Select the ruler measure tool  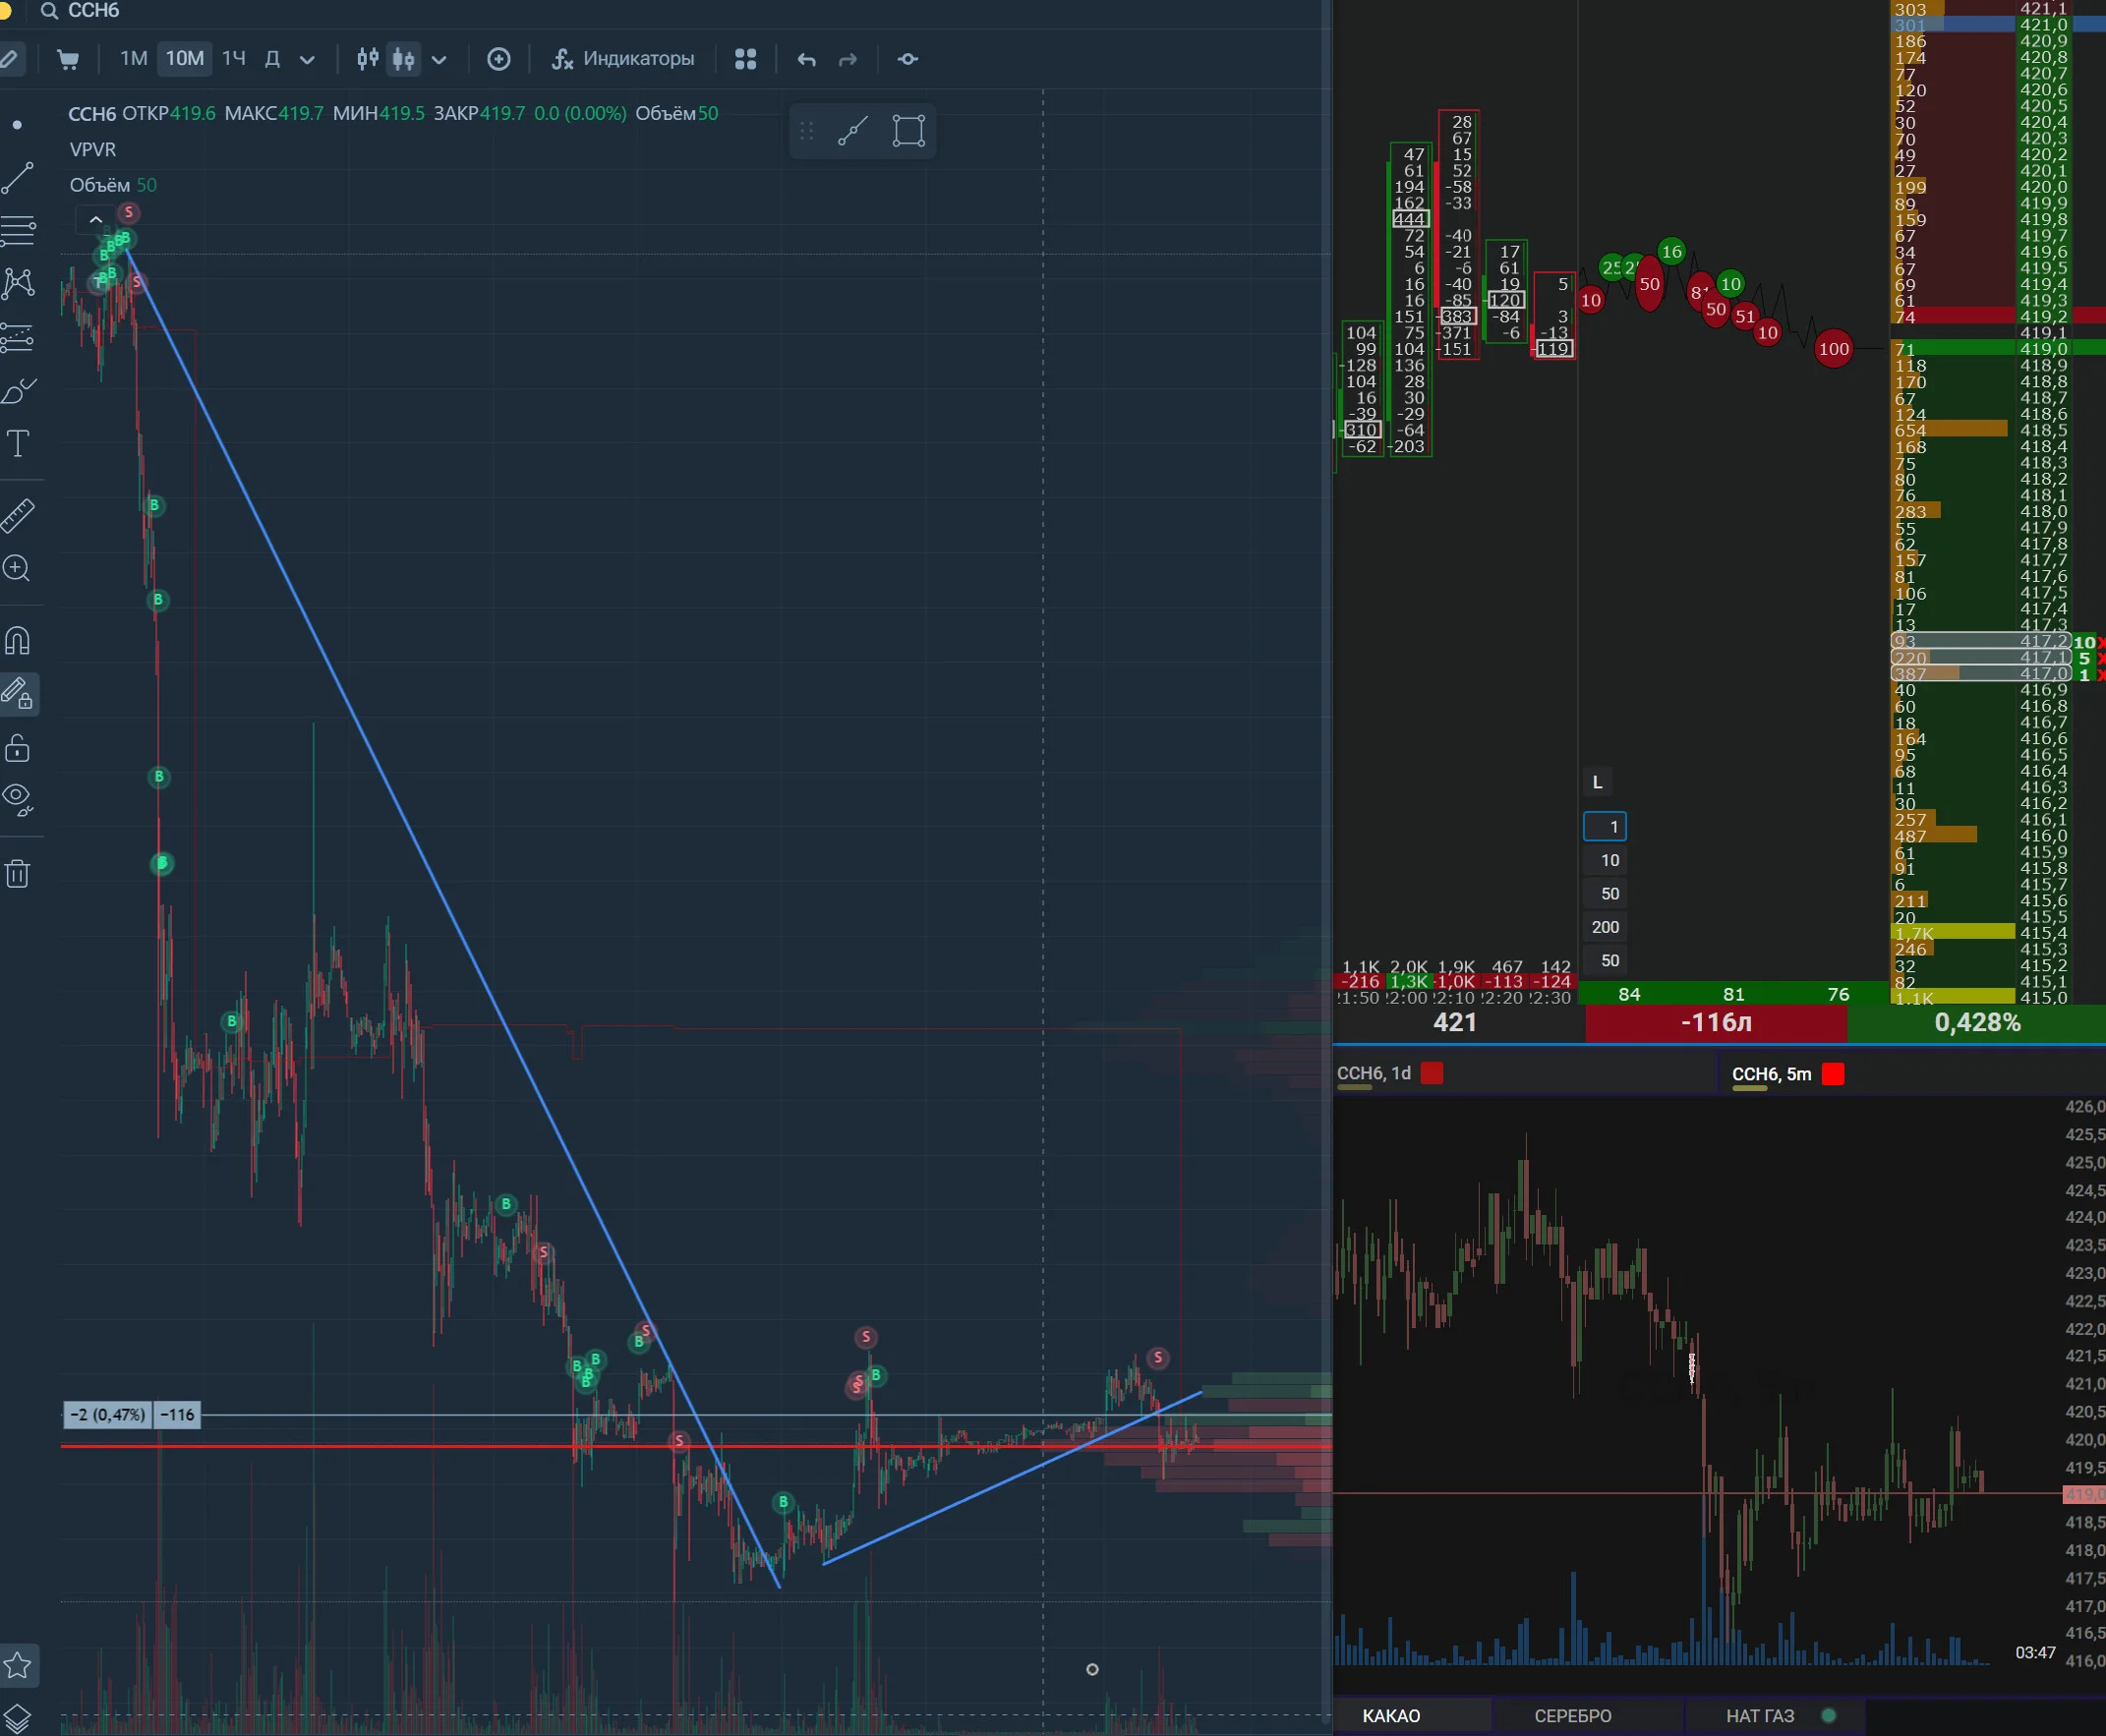click(18, 516)
